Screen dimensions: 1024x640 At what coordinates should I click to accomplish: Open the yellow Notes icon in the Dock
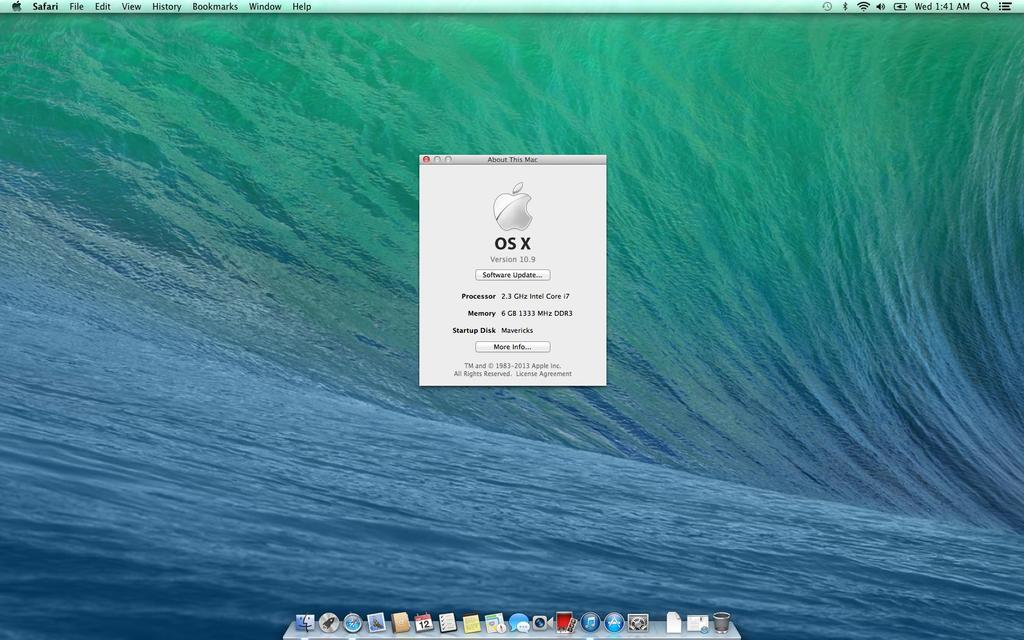tap(471, 622)
